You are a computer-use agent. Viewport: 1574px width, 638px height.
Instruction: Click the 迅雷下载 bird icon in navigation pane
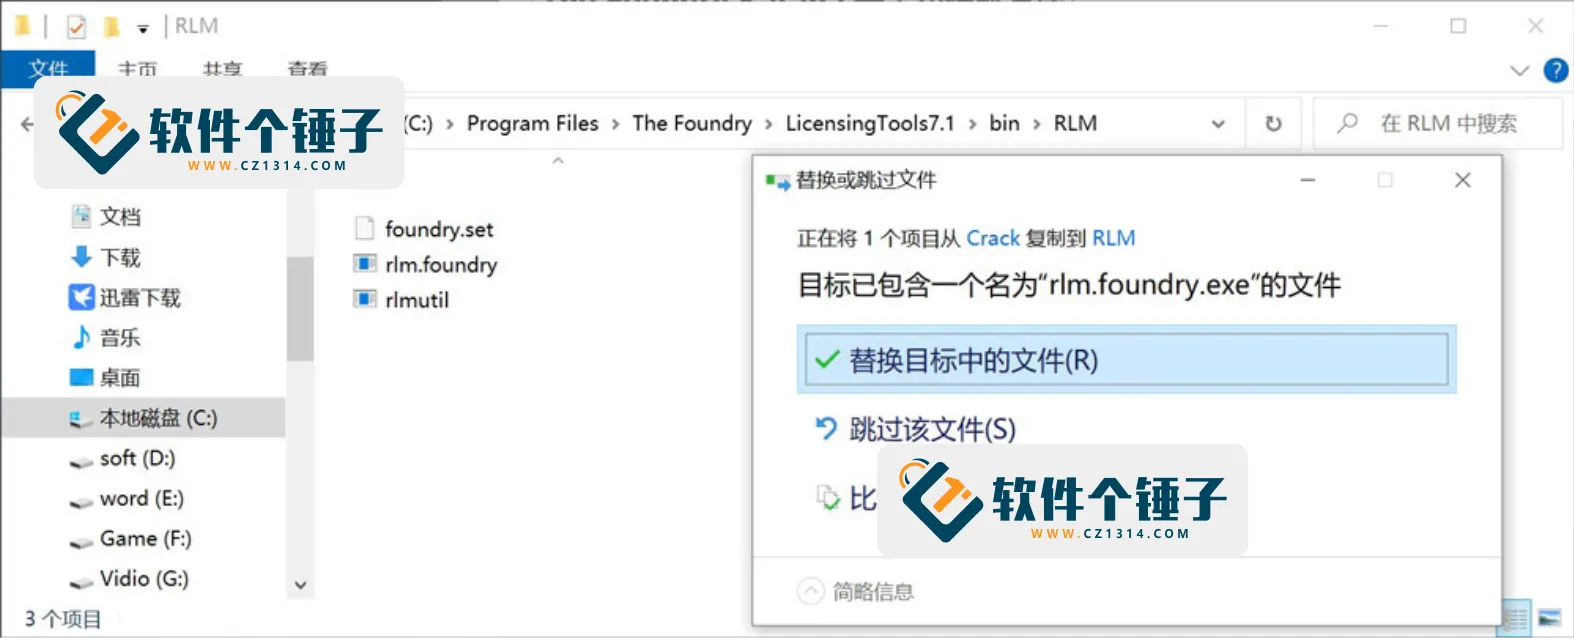(x=81, y=297)
